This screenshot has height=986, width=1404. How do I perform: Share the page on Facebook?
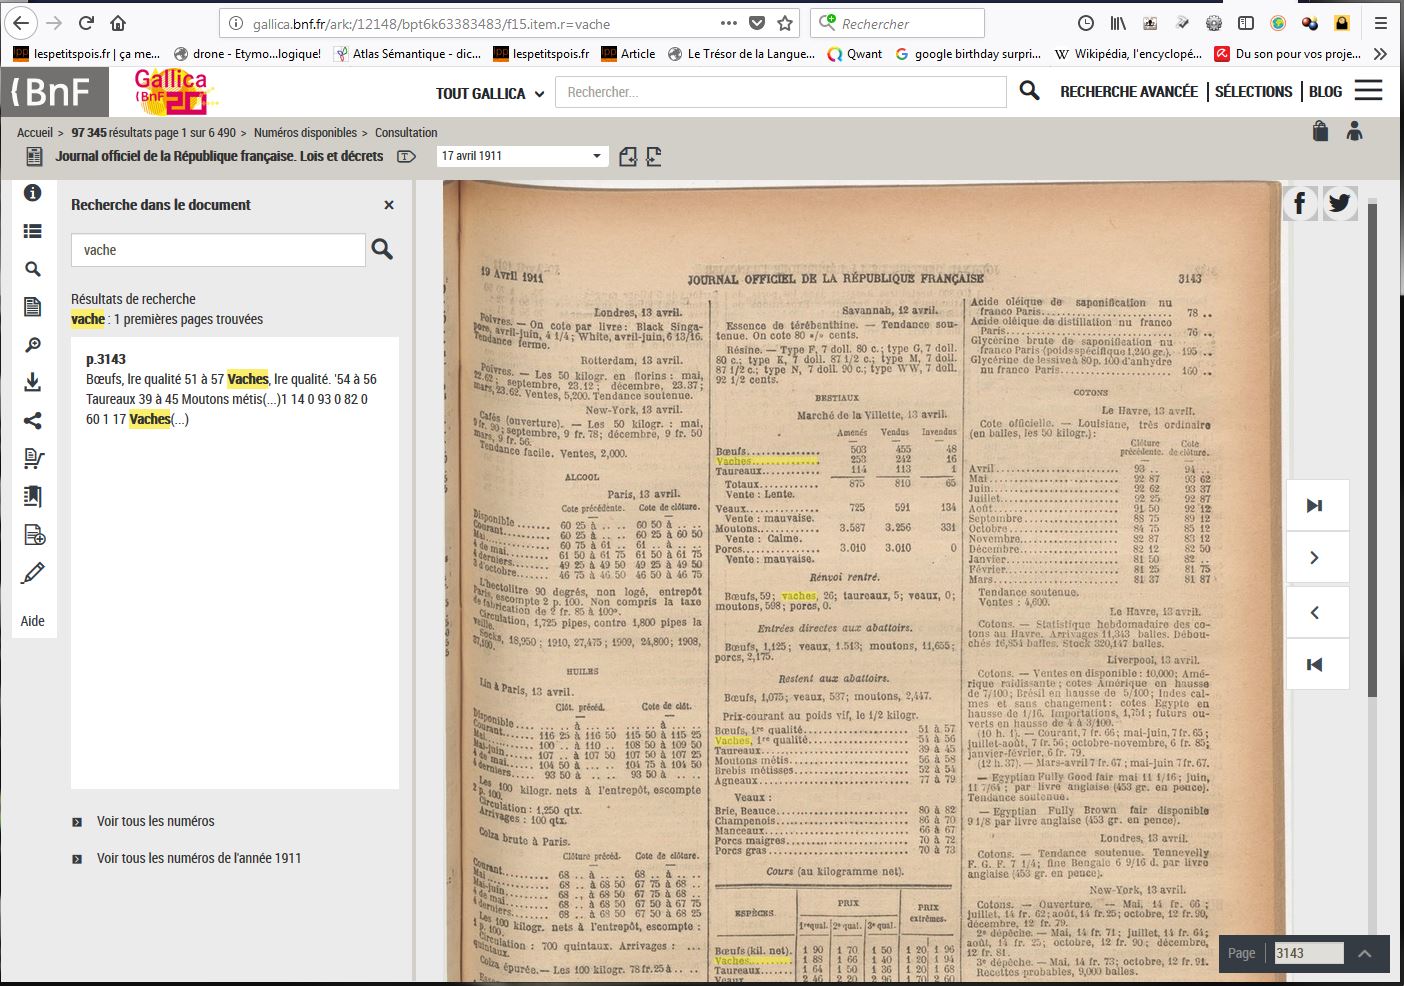coord(1299,203)
